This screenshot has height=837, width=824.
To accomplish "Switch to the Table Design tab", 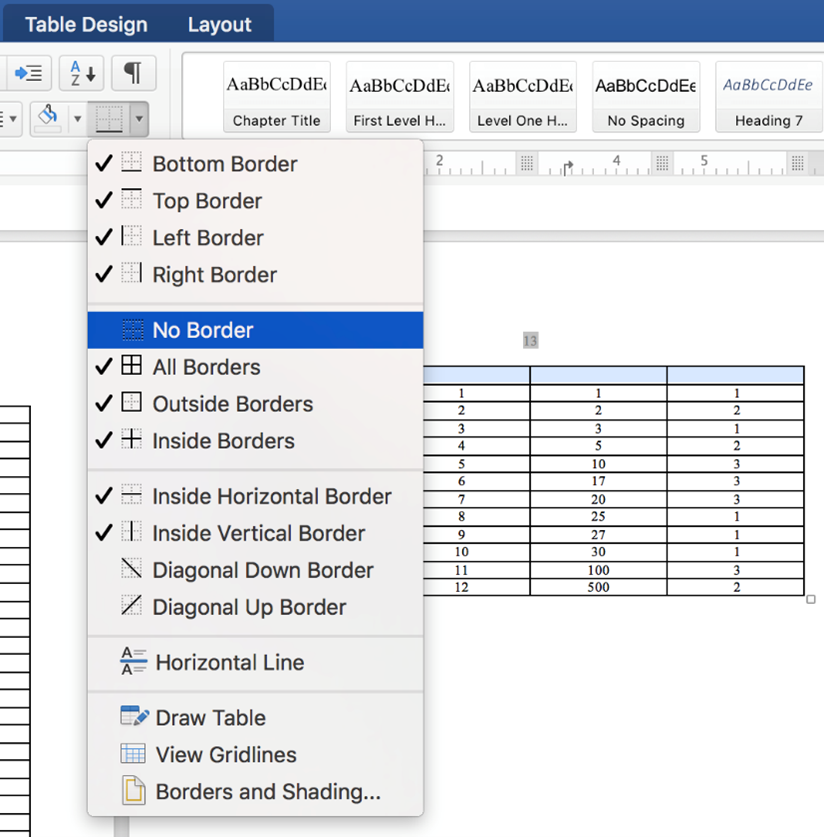I will [86, 25].
